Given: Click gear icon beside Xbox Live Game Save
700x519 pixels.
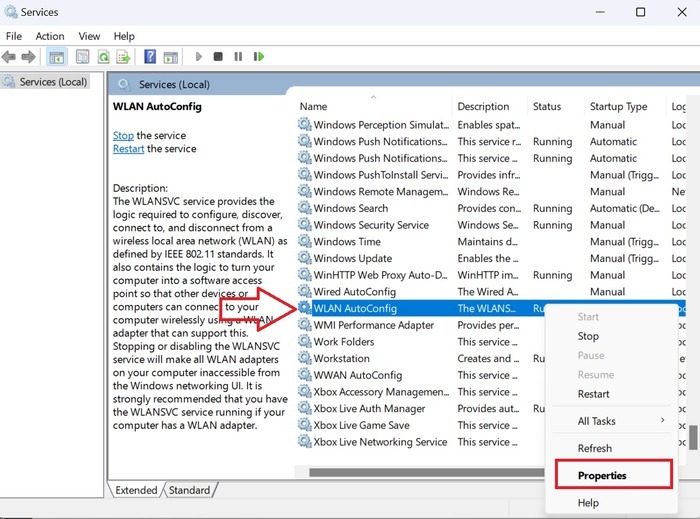Looking at the screenshot, I should pyautogui.click(x=304, y=425).
